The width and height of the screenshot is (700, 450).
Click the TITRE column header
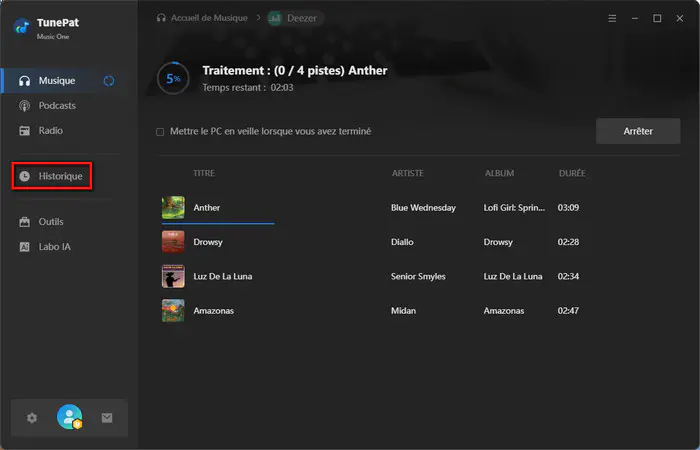[204, 173]
